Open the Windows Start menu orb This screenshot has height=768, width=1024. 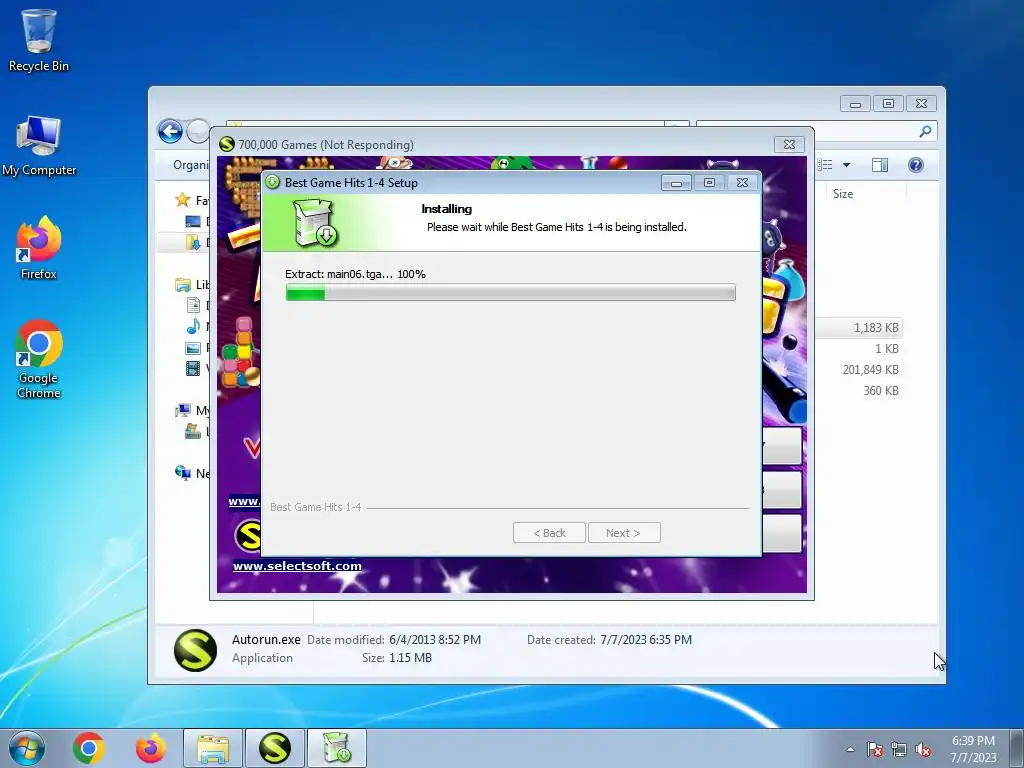[27, 748]
